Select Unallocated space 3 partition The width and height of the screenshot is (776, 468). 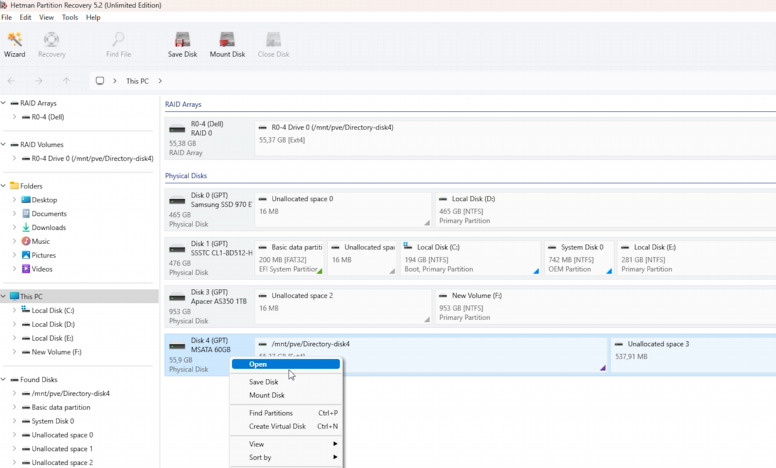tap(693, 354)
